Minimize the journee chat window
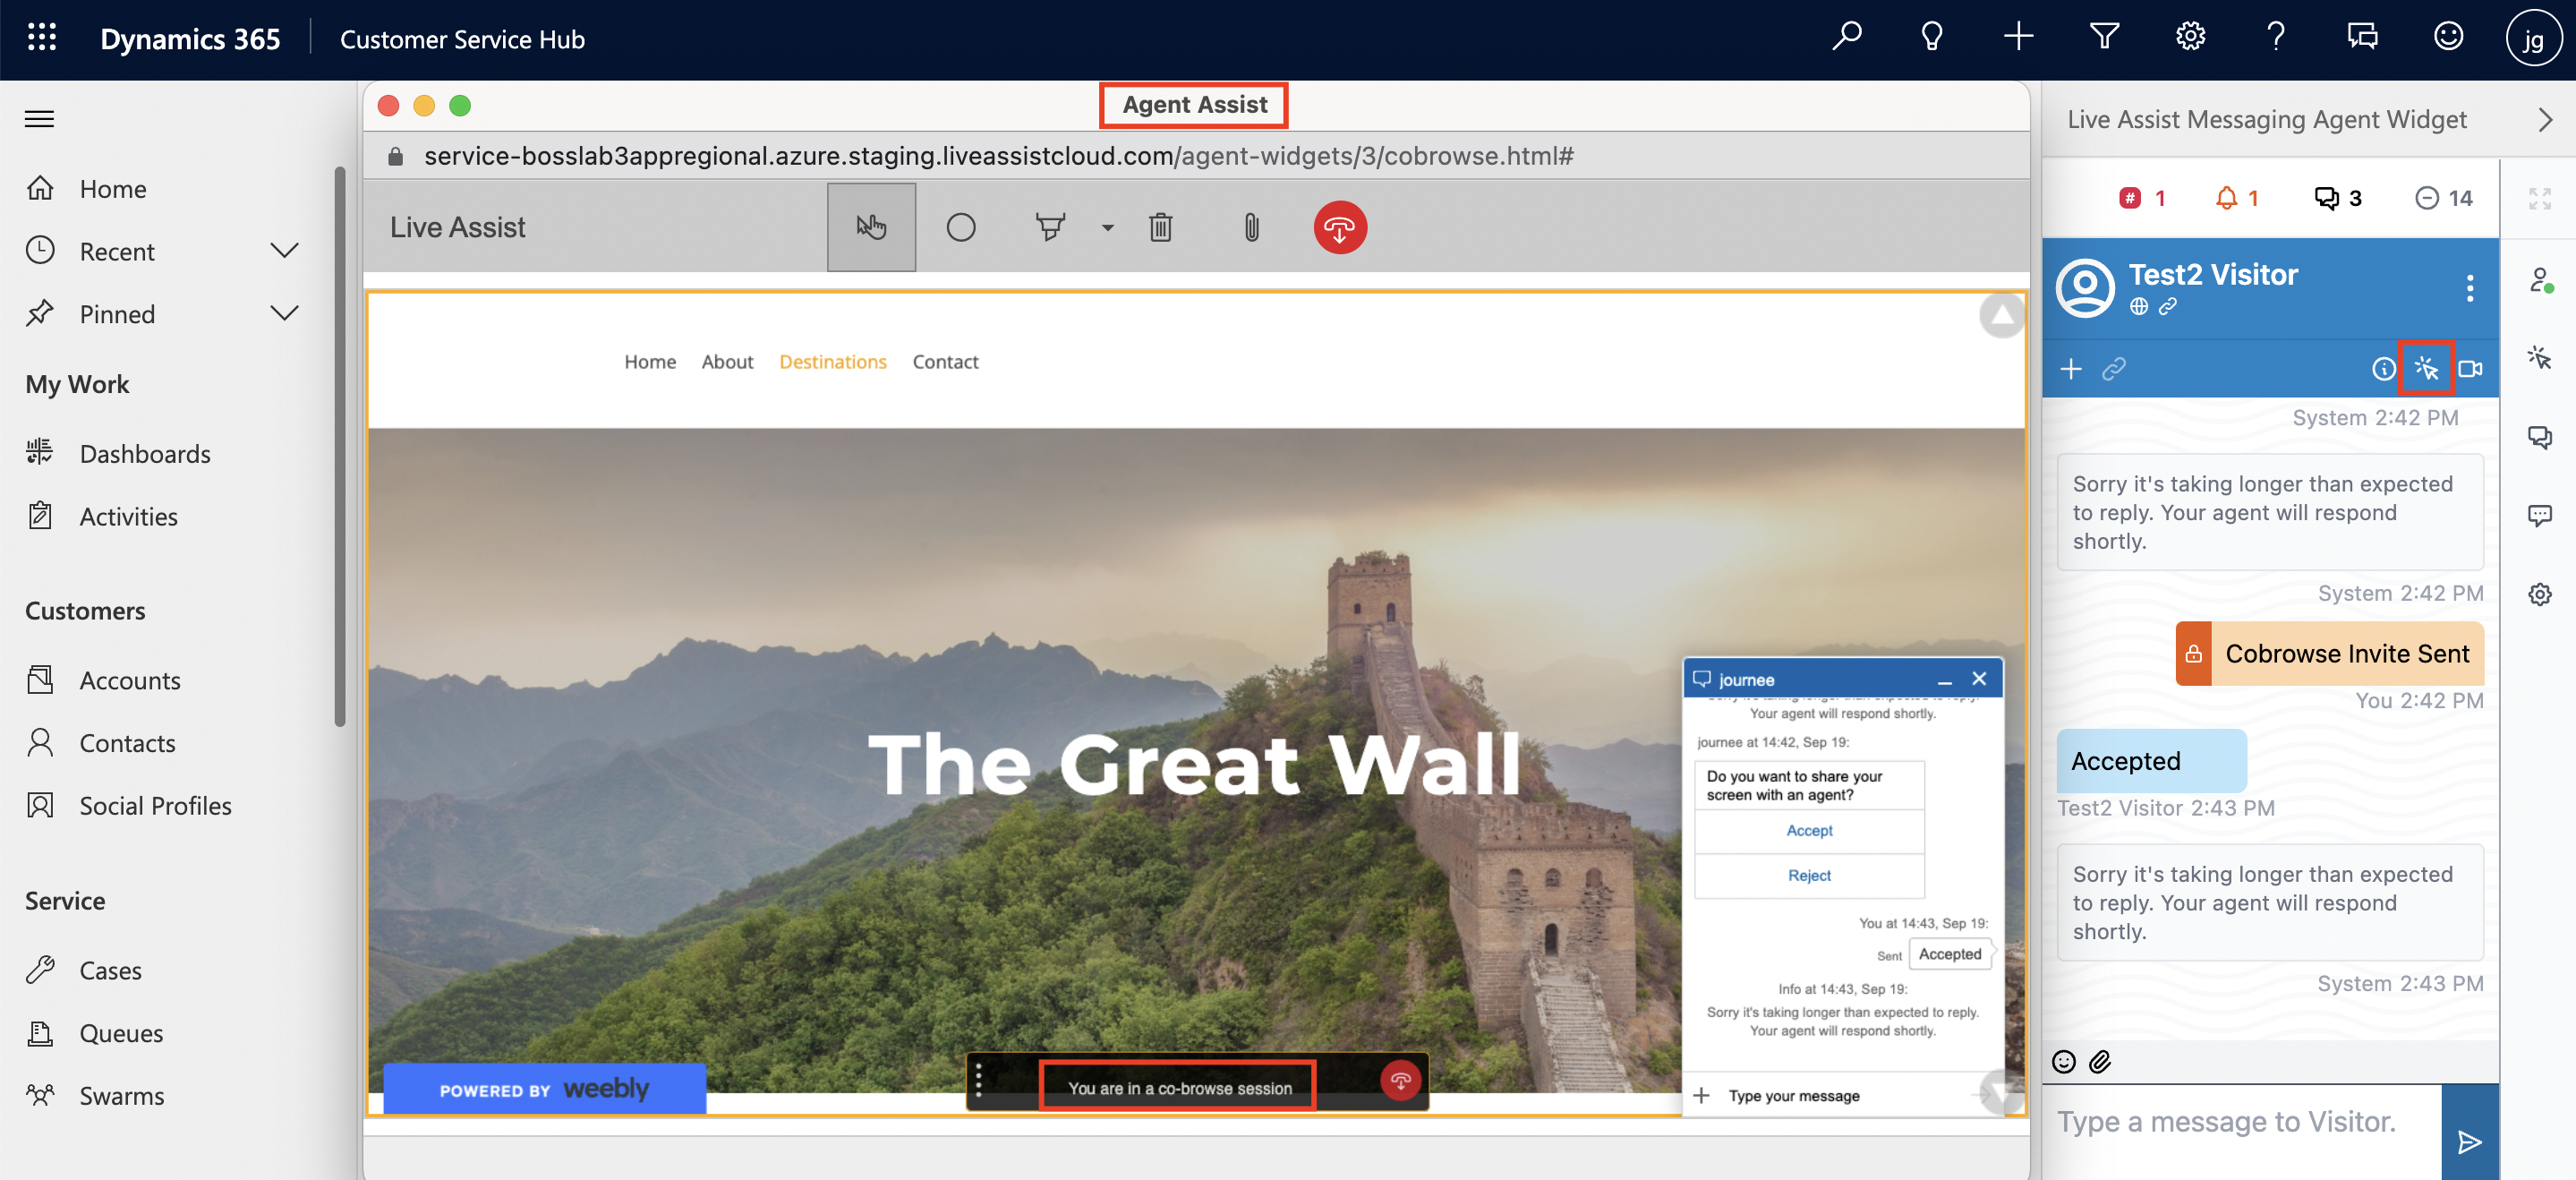The image size is (2576, 1180). click(x=1944, y=680)
